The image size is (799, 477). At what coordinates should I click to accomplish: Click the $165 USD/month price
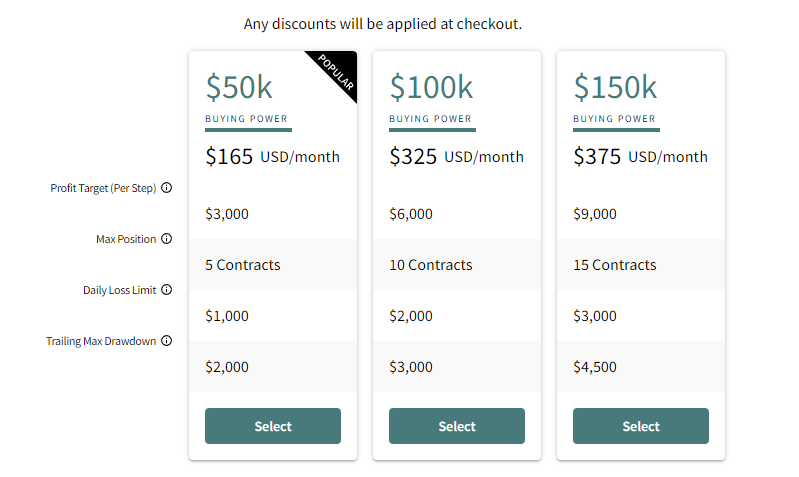pyautogui.click(x=272, y=157)
